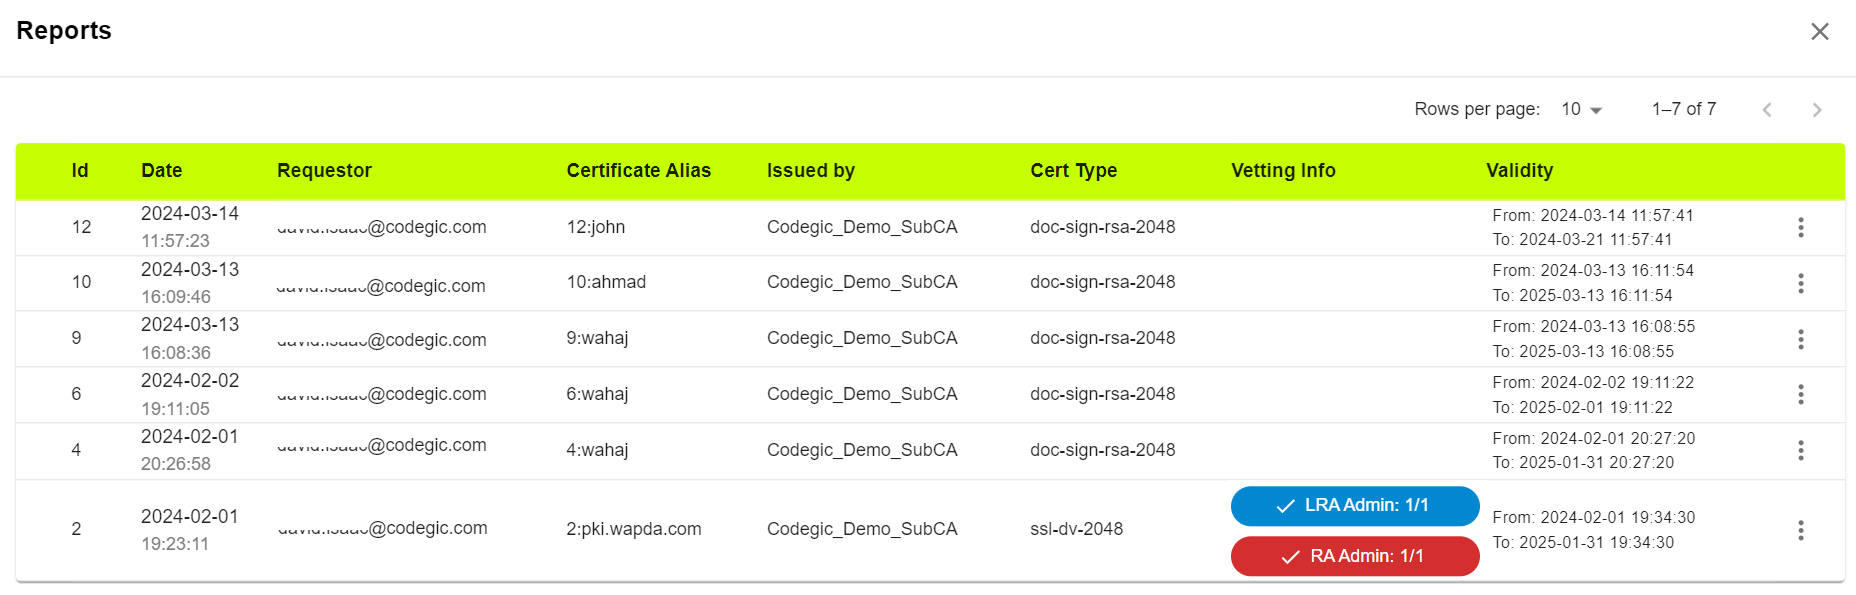This screenshot has width=1856, height=595.
Task: Select the ssl-dv-2048 cert type cell
Action: pyautogui.click(x=1076, y=529)
